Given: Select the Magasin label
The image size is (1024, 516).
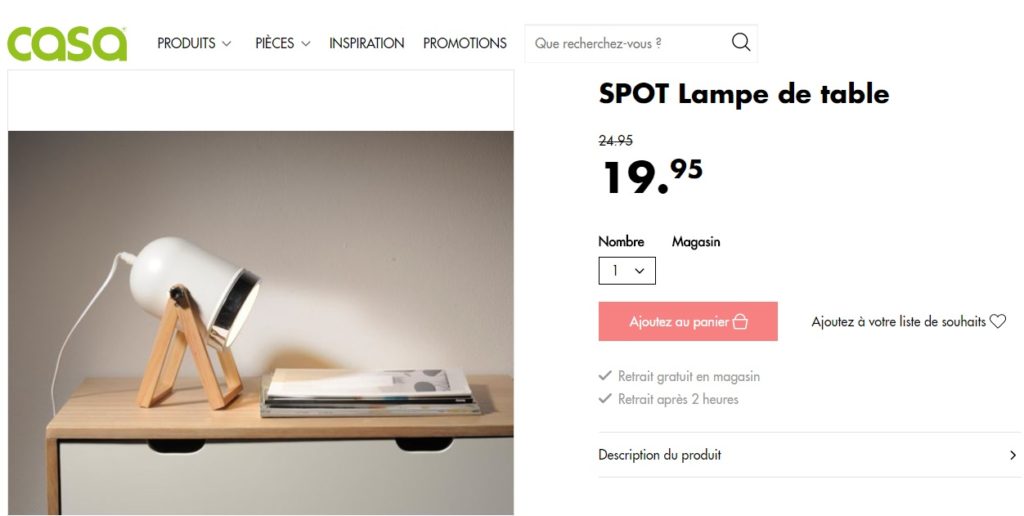Looking at the screenshot, I should [x=696, y=242].
